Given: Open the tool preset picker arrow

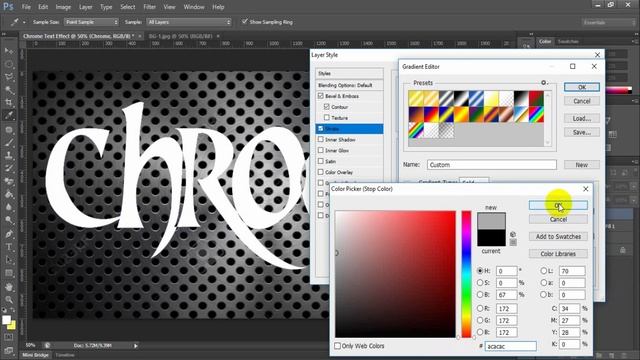Looking at the screenshot, I should click(x=24, y=22).
